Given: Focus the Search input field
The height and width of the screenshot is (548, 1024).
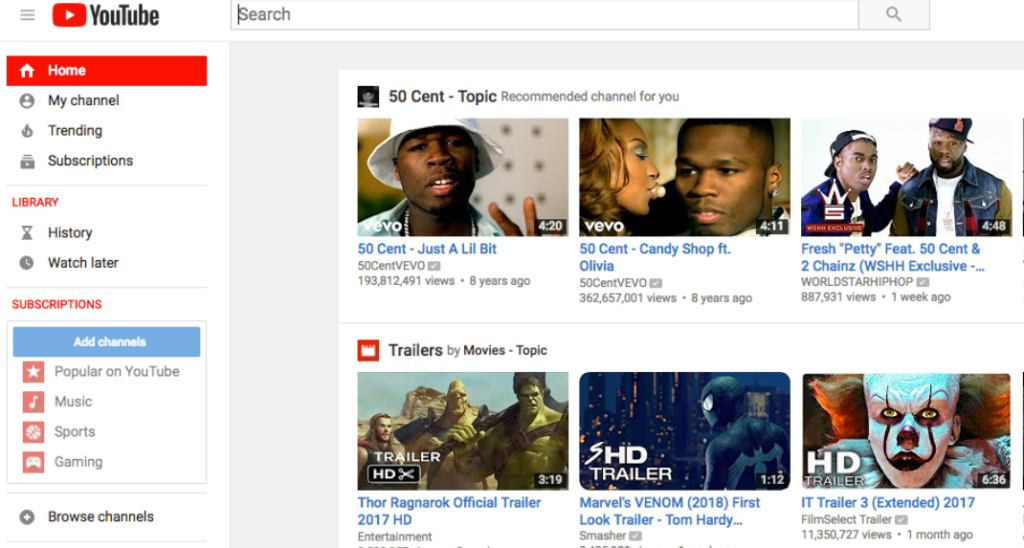Looking at the screenshot, I should click(544, 14).
